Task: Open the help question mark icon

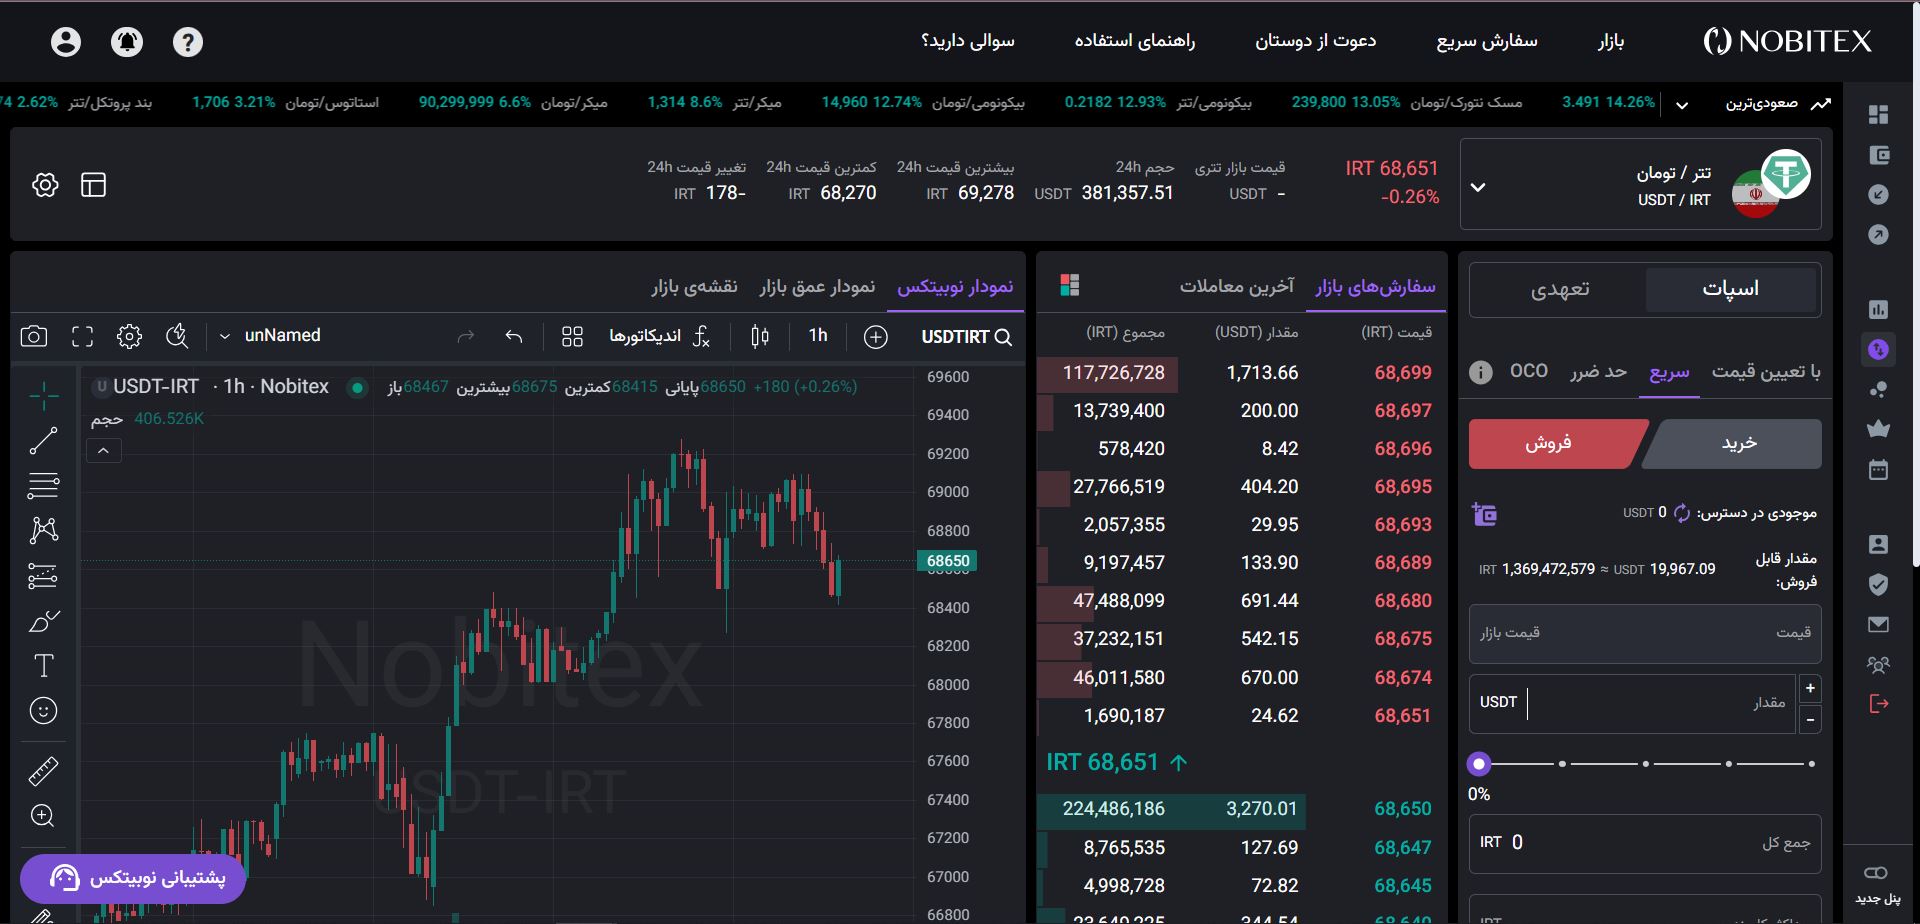Action: click(188, 41)
